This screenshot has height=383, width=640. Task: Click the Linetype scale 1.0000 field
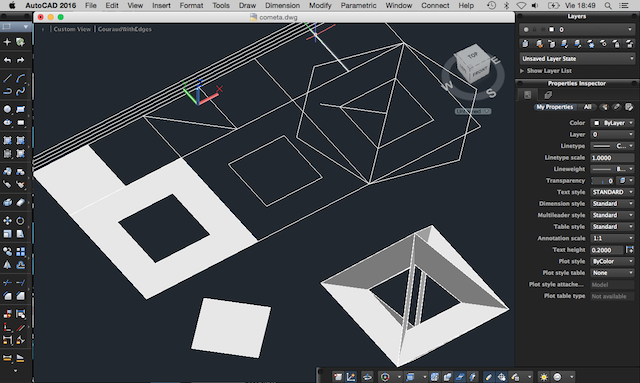pyautogui.click(x=613, y=157)
